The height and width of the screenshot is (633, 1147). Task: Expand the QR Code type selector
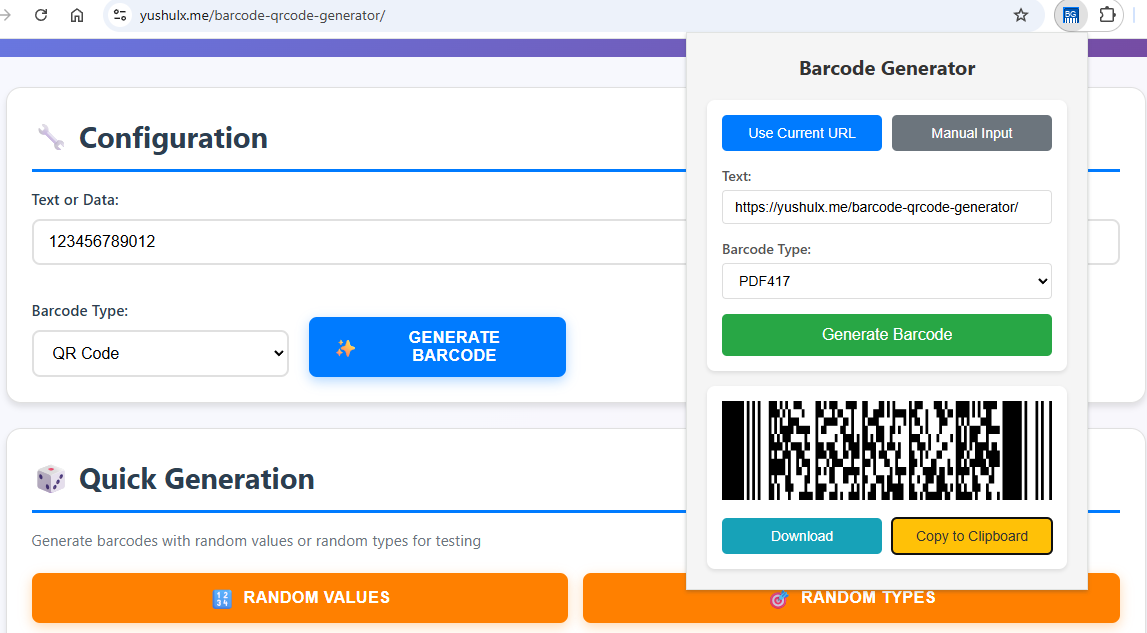(x=160, y=353)
